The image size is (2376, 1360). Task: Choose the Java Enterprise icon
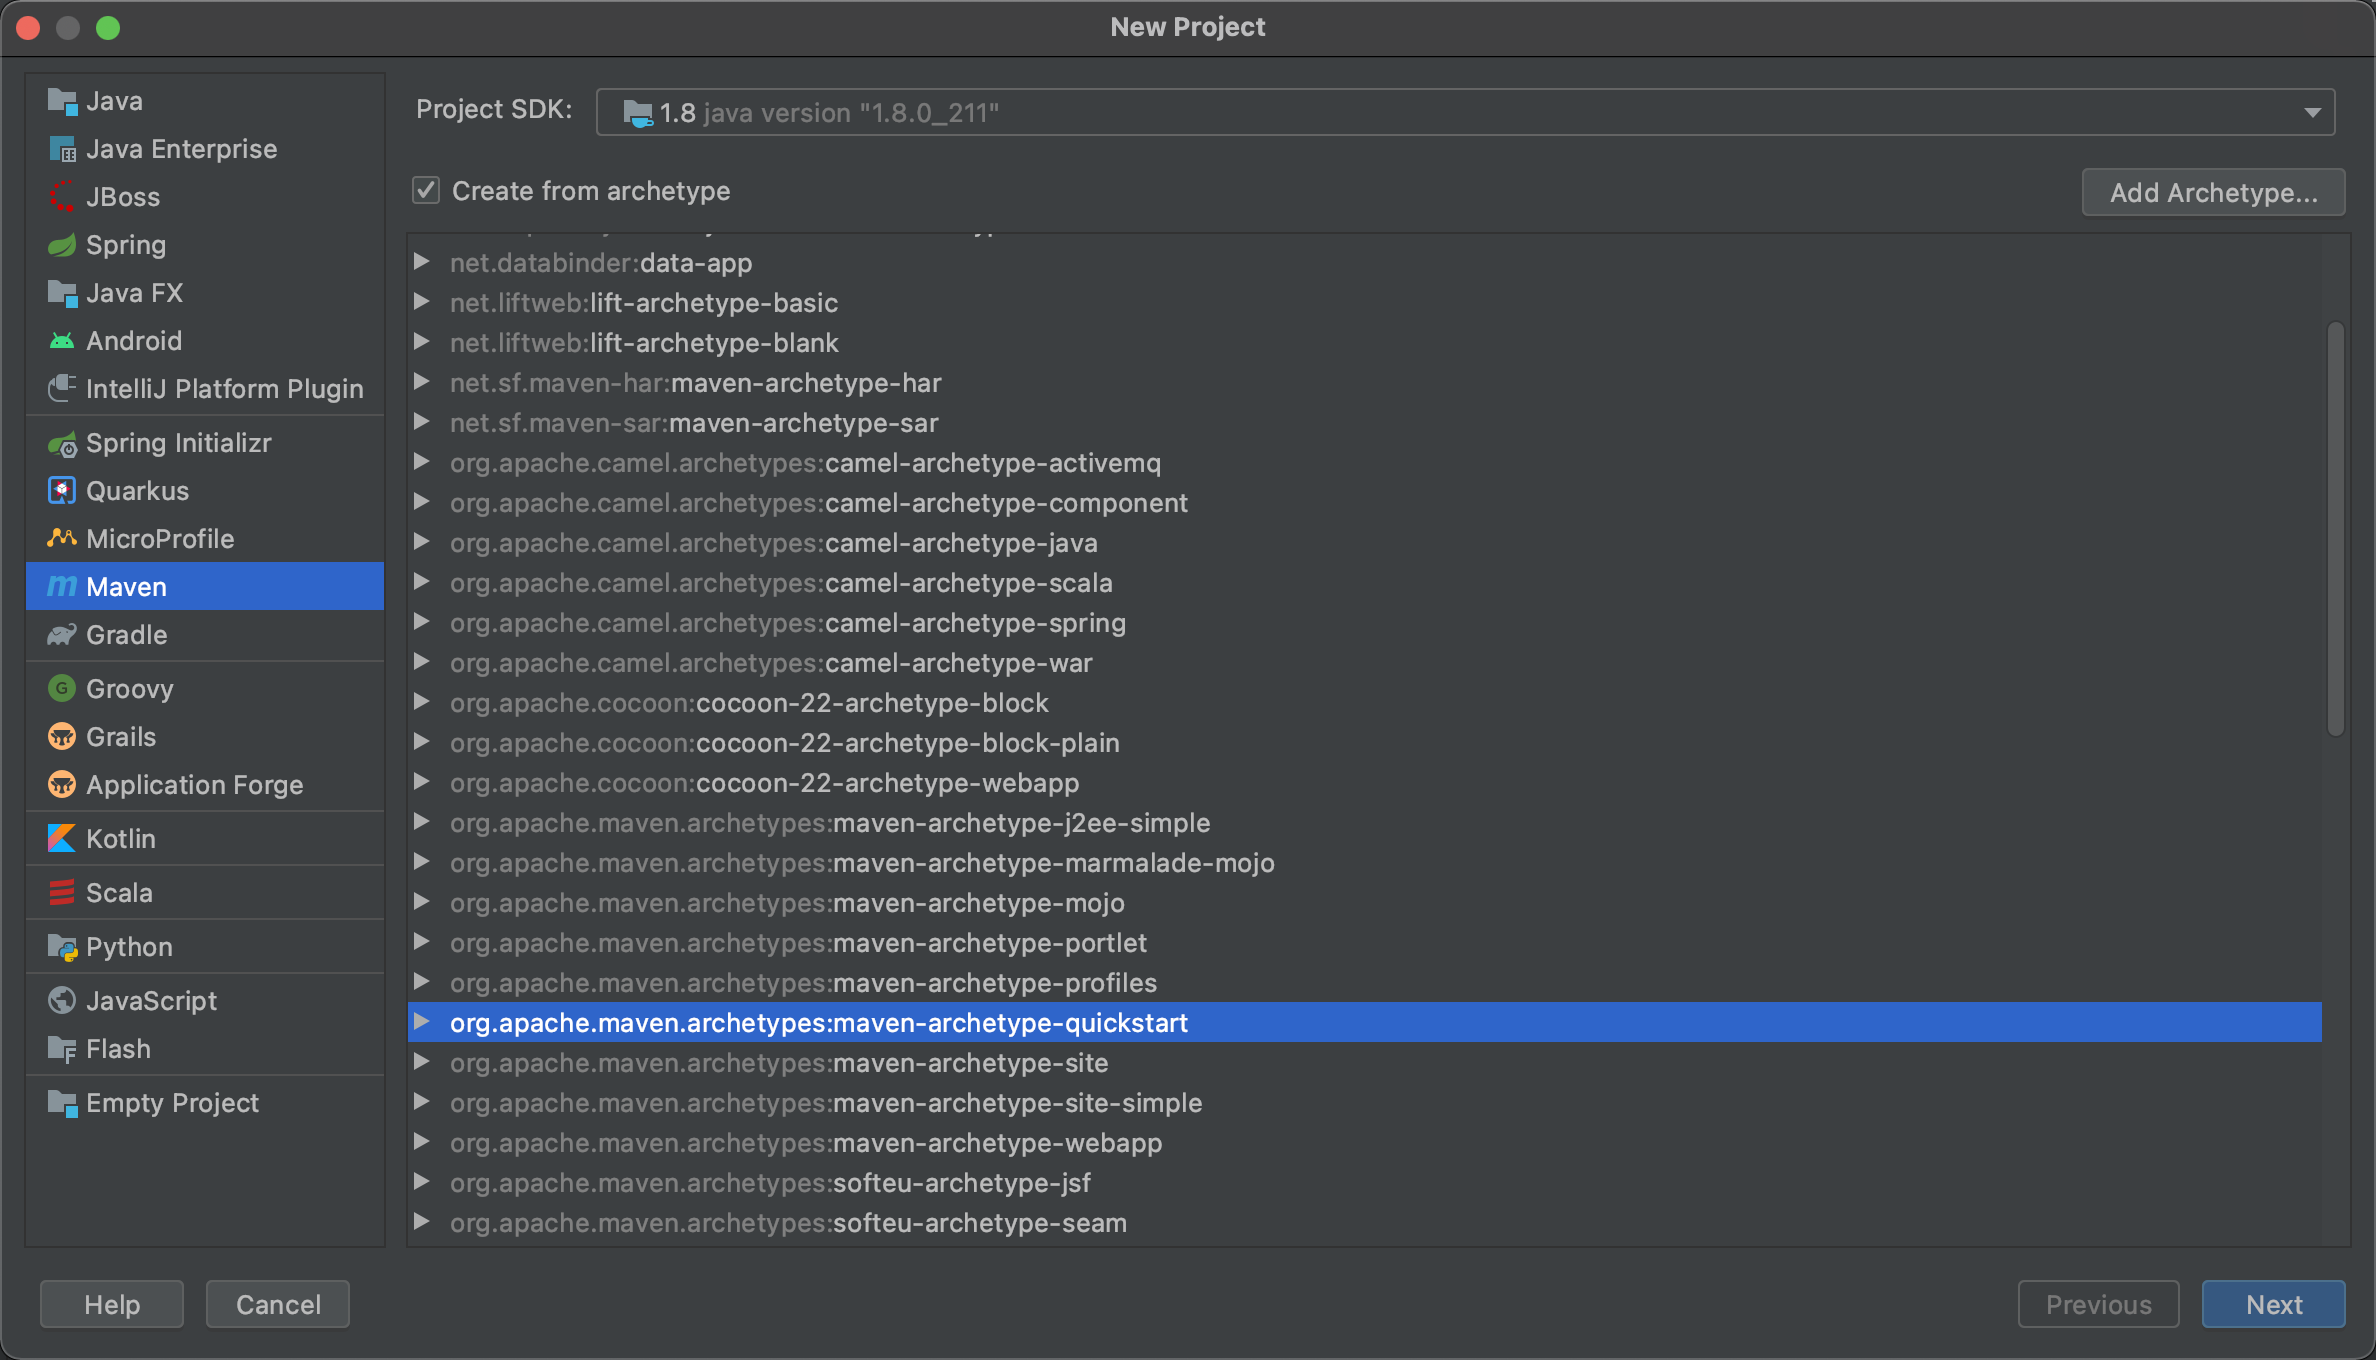click(x=62, y=149)
